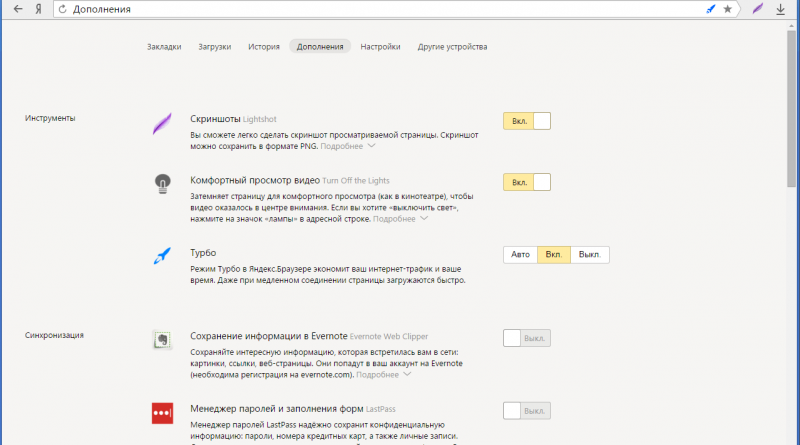Expand Подробнее under Evernote description
This screenshot has height=445, width=800.
coord(383,375)
